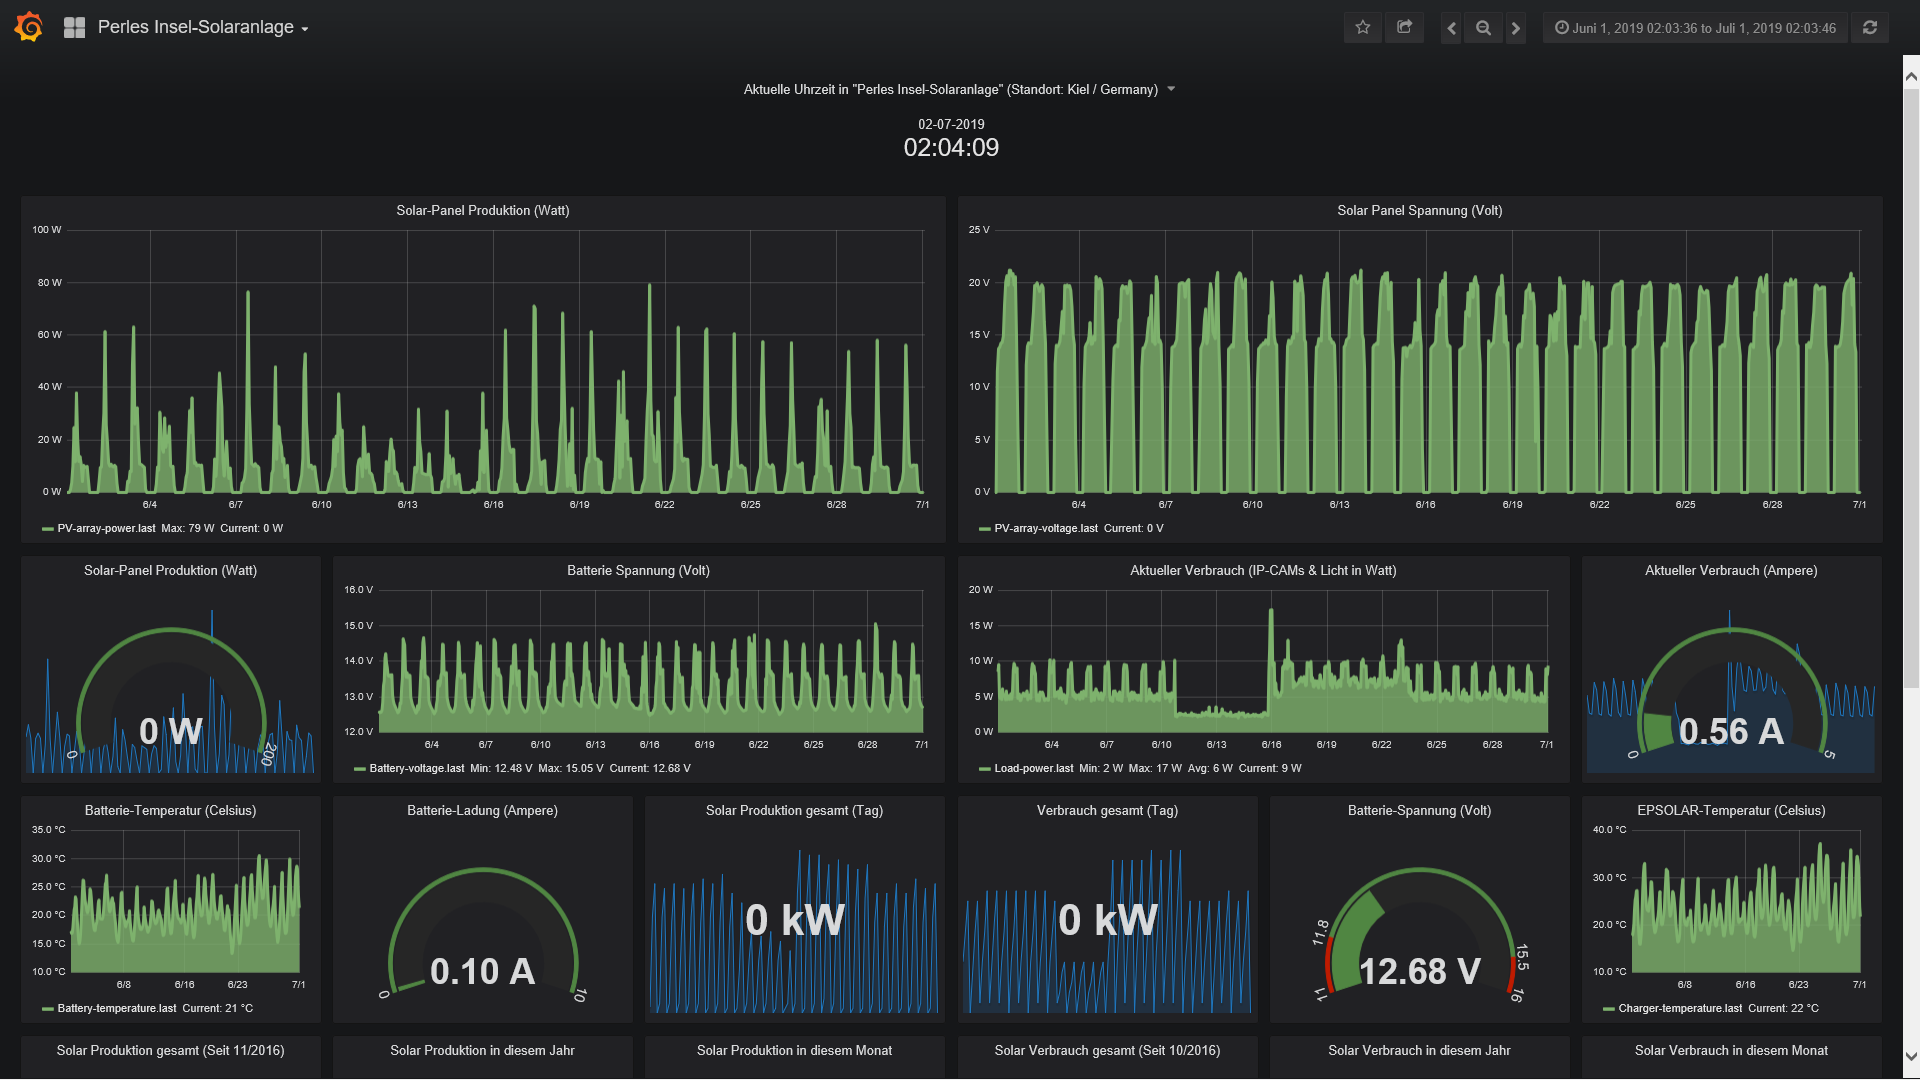Toggle Battery-voltage.last legend series
The image size is (1920, 1080).
click(416, 769)
